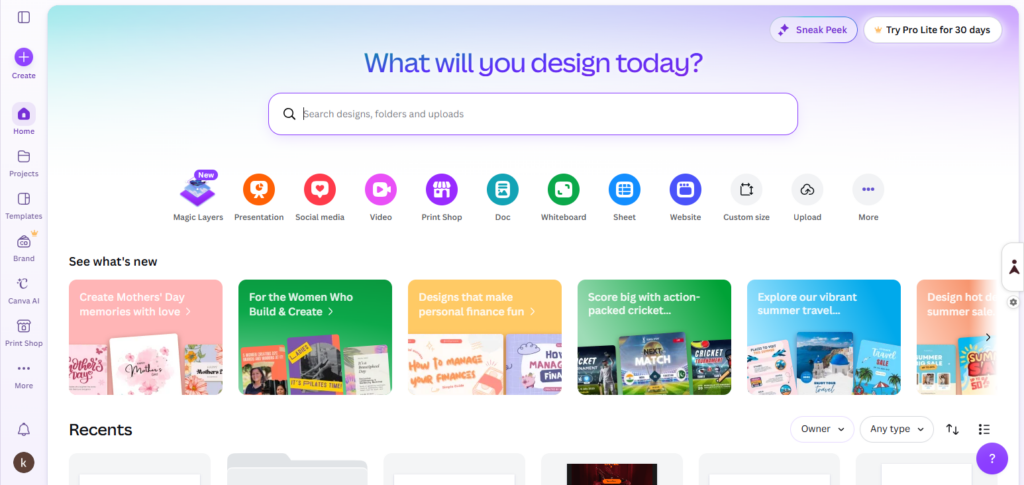Click the Upload cloud icon
Image resolution: width=1024 pixels, height=485 pixels.
pos(807,190)
